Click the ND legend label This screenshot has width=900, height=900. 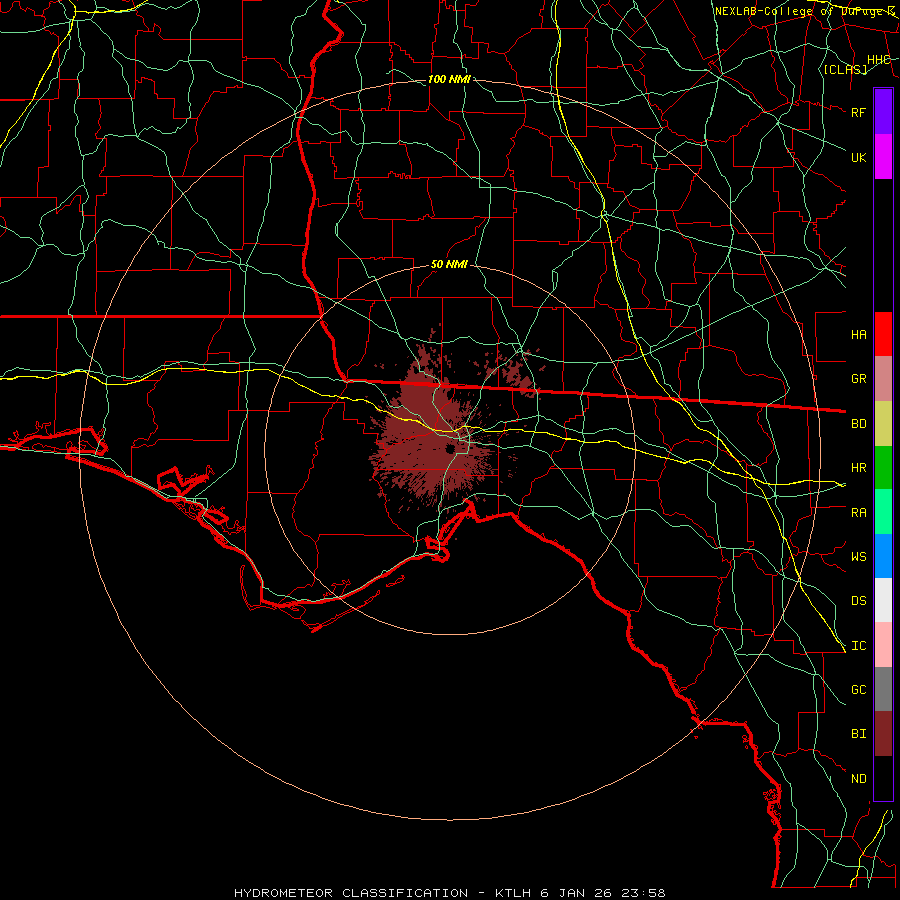point(859,779)
